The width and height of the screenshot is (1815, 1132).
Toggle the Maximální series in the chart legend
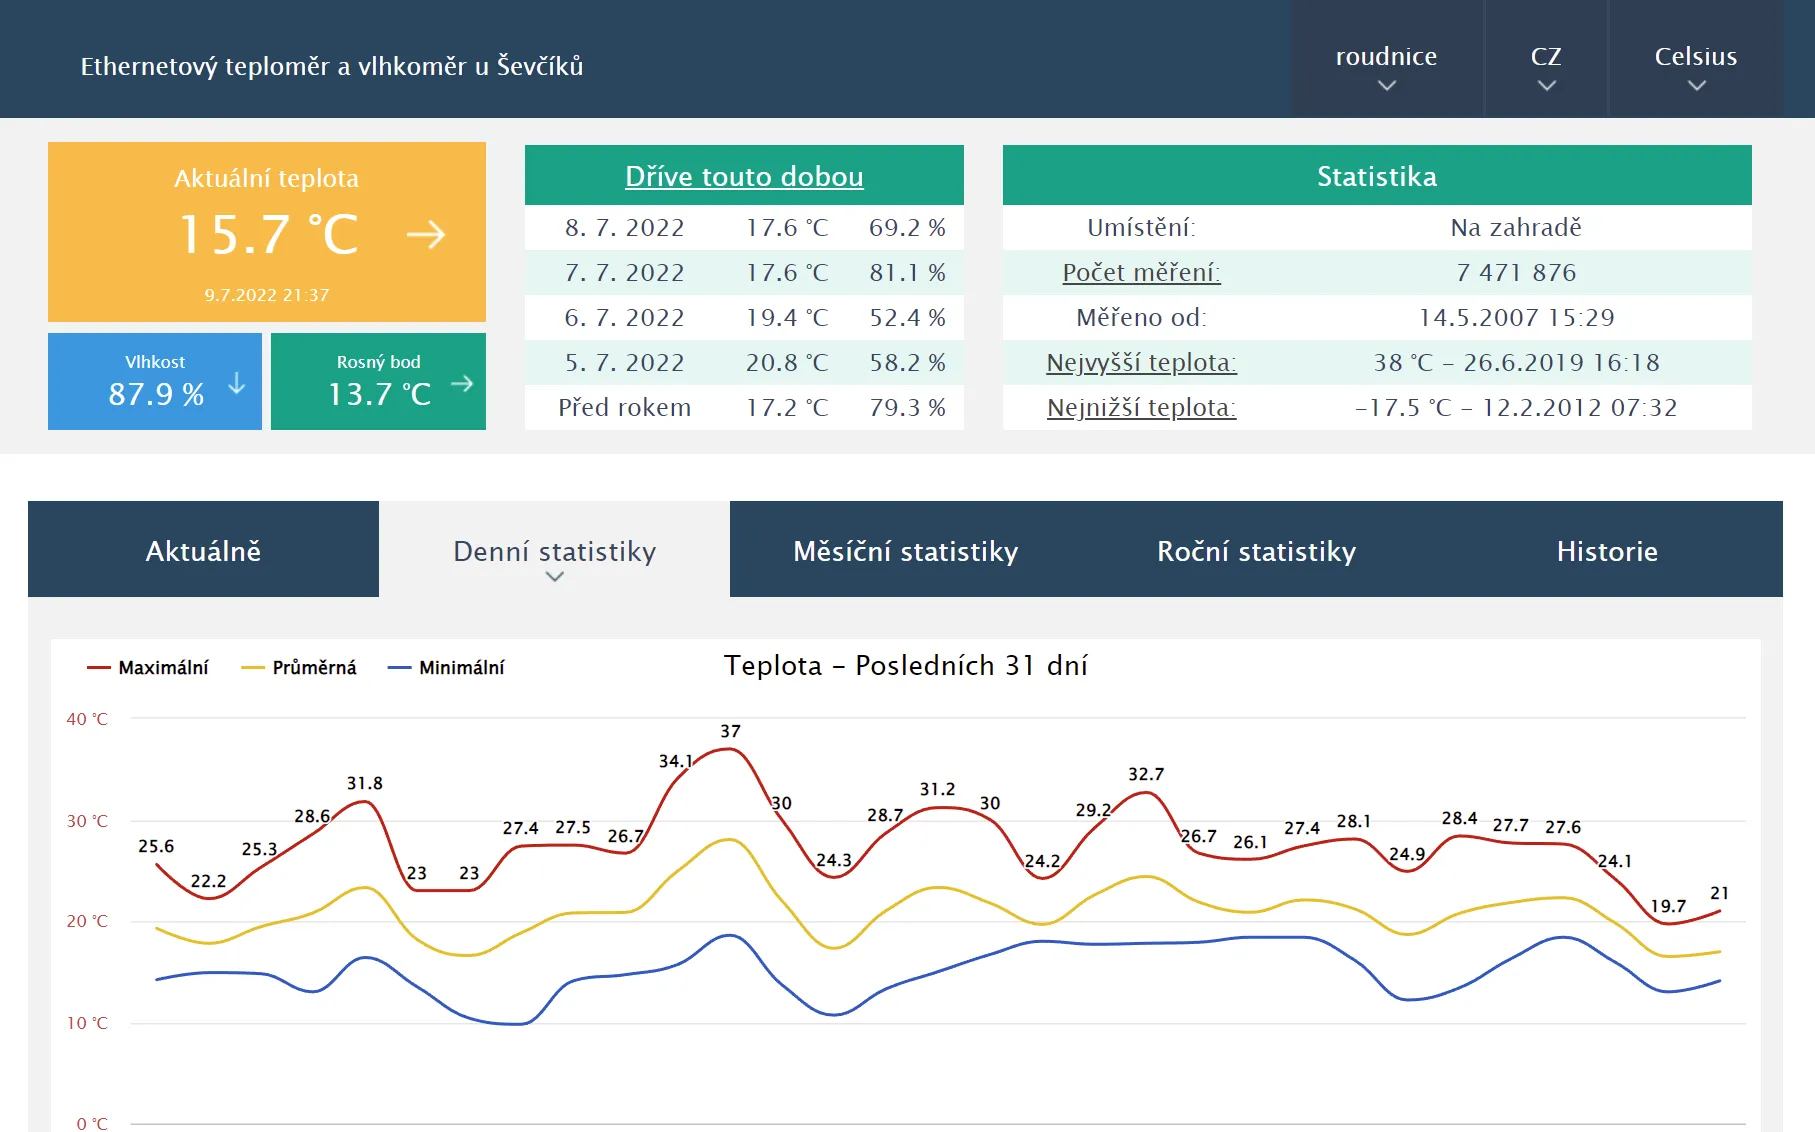click(x=163, y=666)
